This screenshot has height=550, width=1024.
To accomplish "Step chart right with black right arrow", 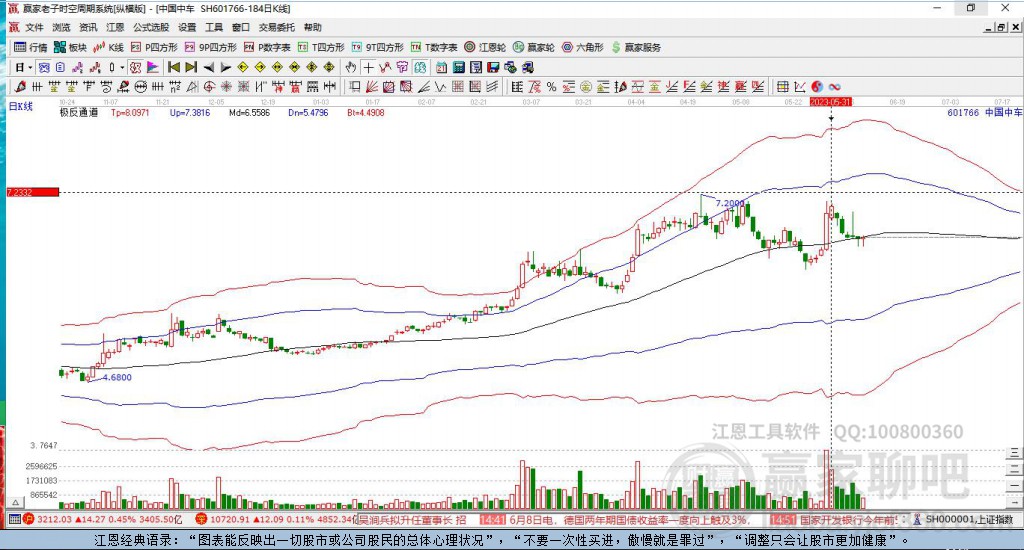I will tap(225, 67).
